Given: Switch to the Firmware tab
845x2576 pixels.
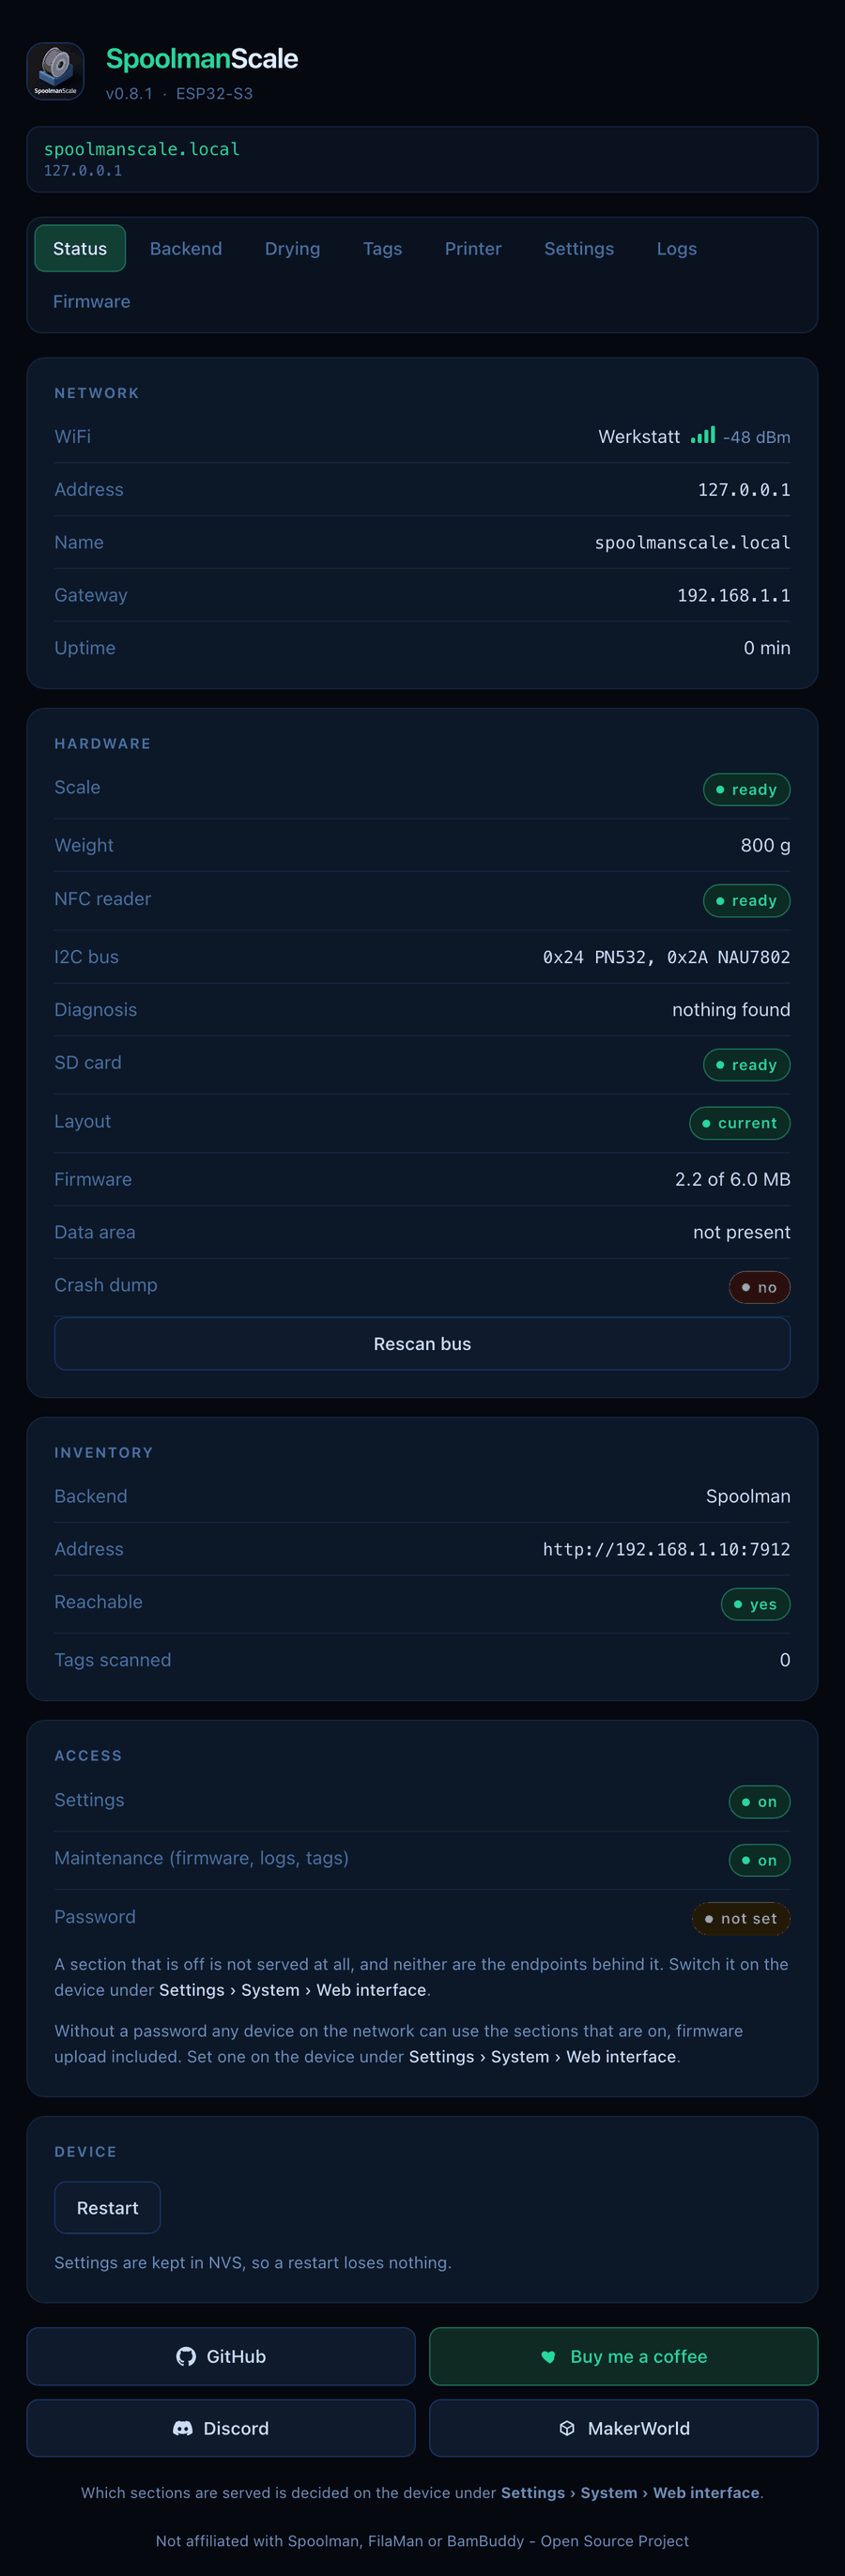Looking at the screenshot, I should (91, 301).
